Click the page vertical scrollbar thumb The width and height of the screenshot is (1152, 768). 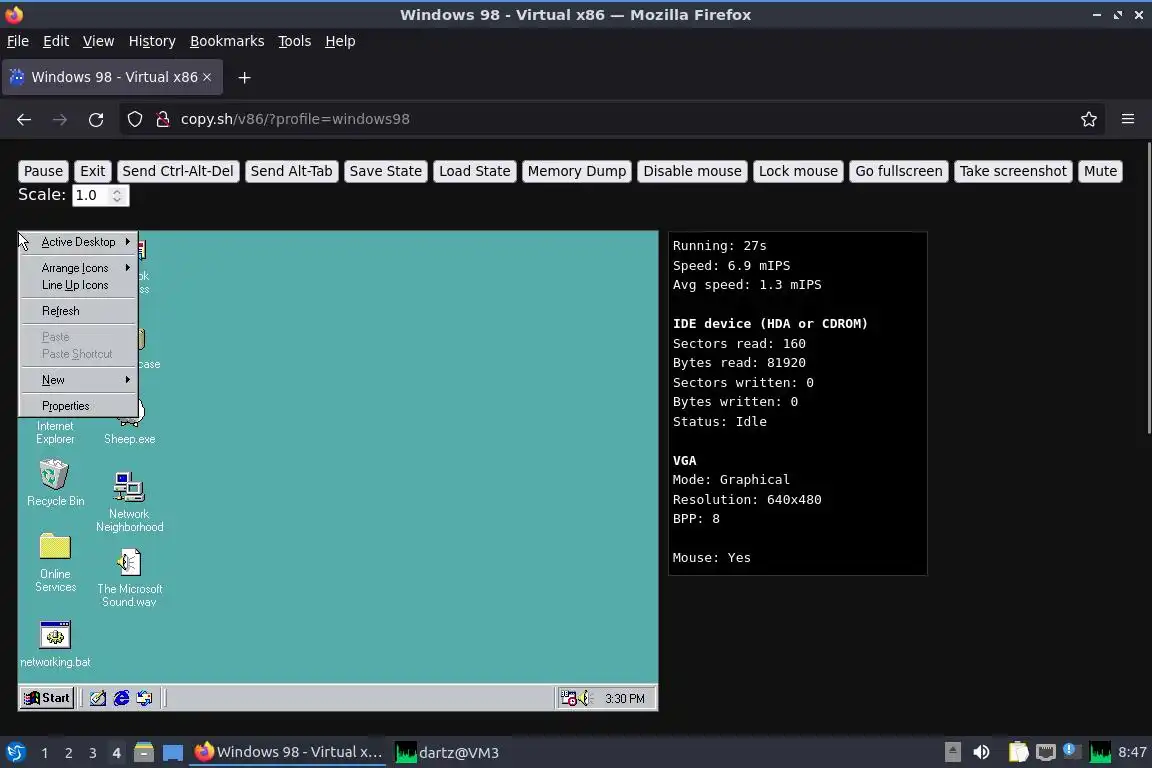(x=1149, y=287)
